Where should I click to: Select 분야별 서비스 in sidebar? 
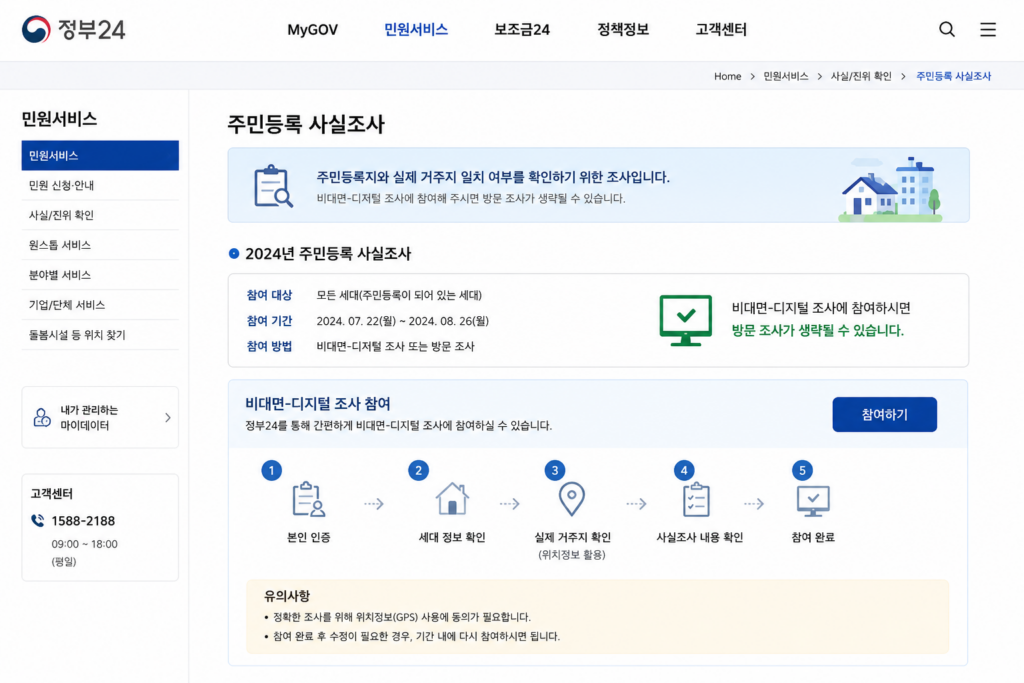pos(100,275)
